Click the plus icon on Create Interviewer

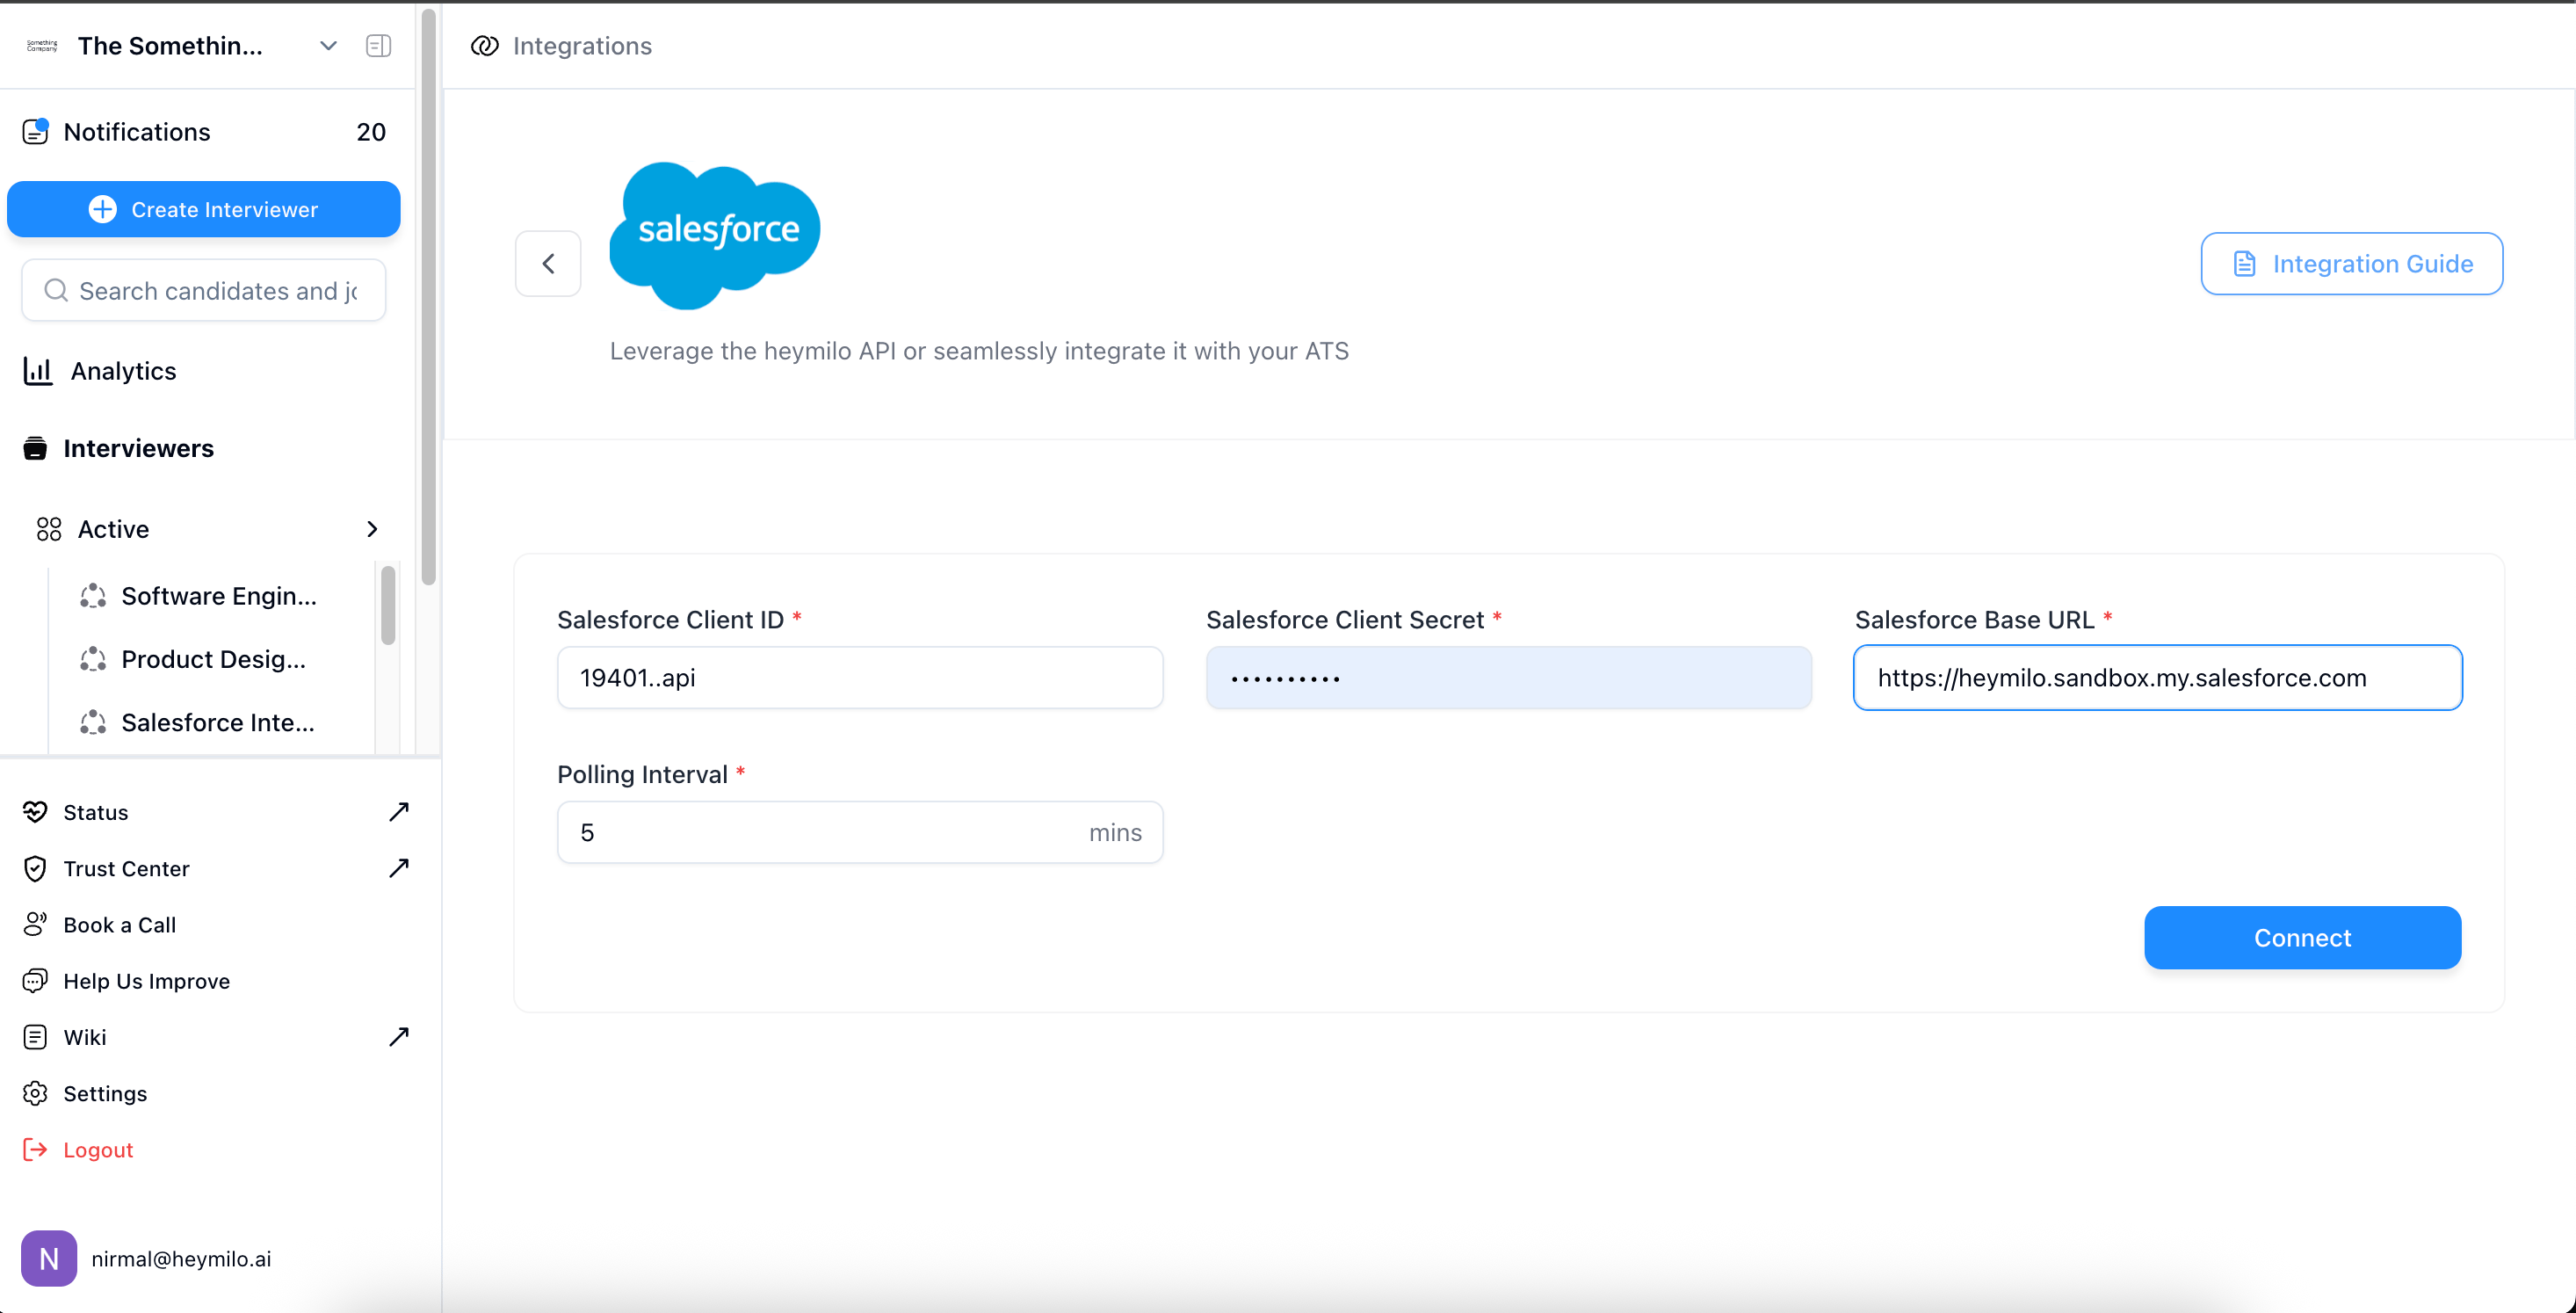coord(103,209)
